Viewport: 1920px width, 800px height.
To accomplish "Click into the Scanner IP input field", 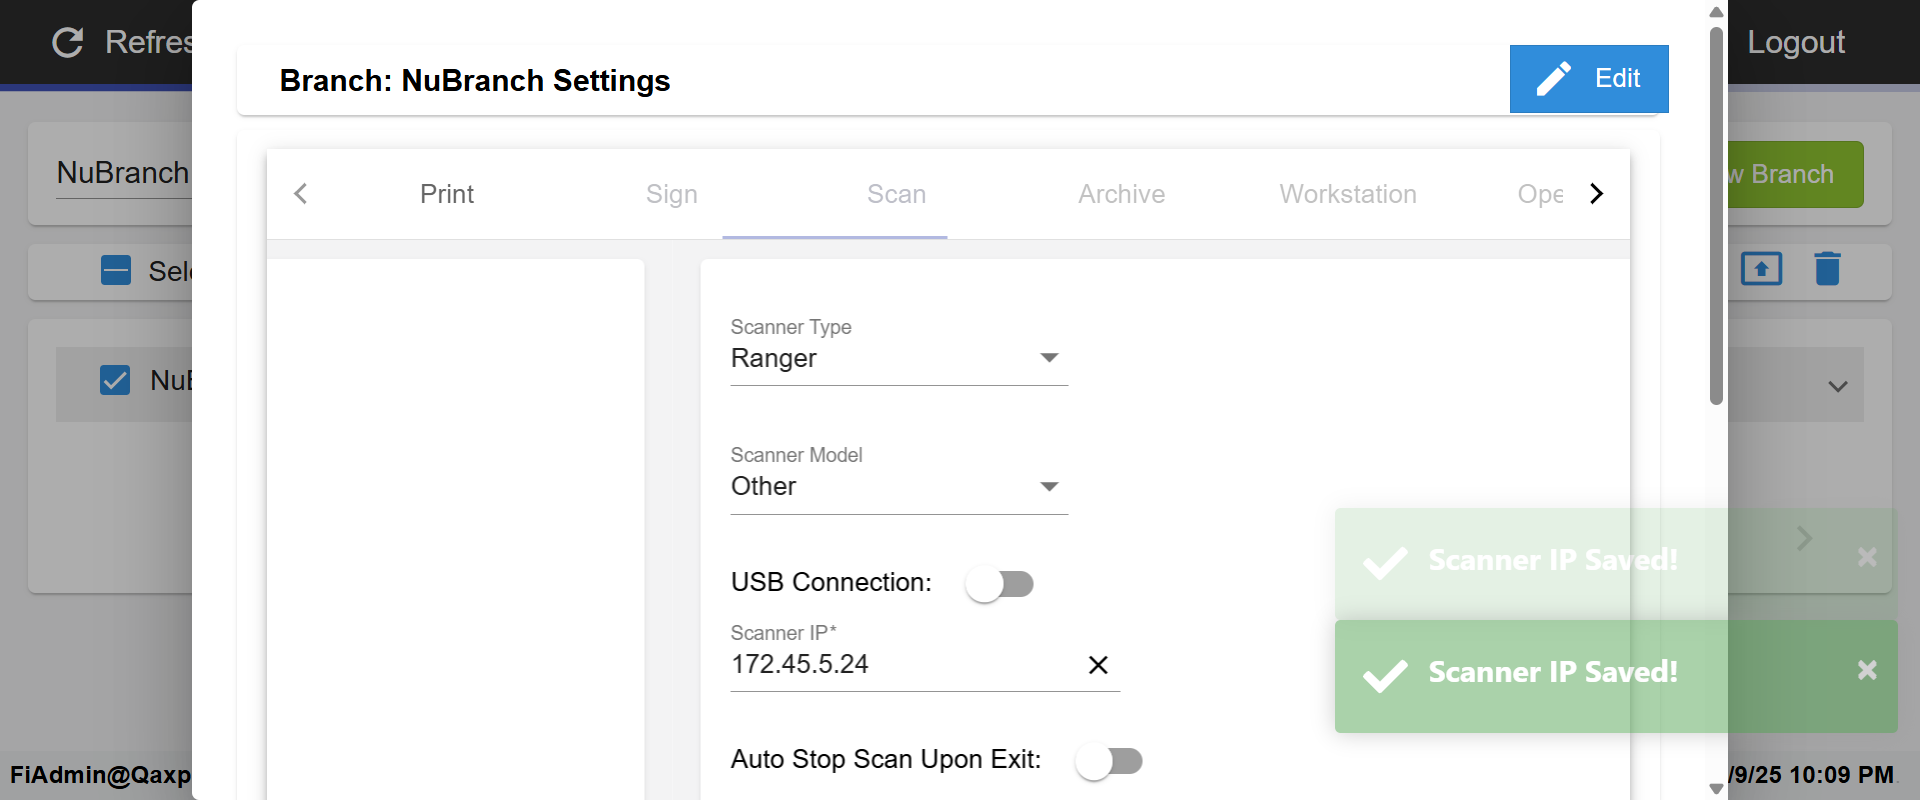I will click(900, 665).
